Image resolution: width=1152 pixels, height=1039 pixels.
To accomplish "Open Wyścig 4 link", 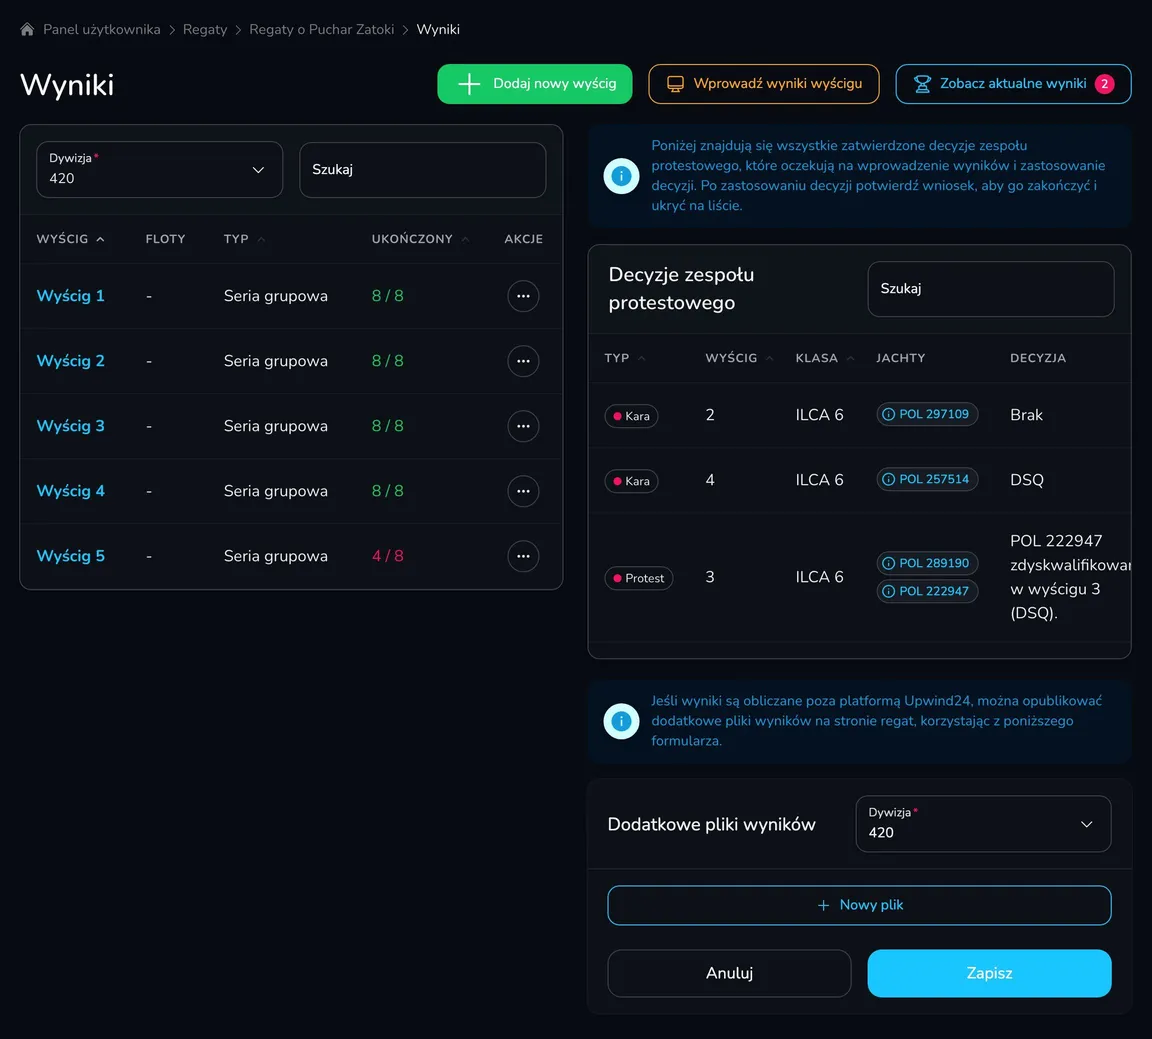I will coord(71,491).
